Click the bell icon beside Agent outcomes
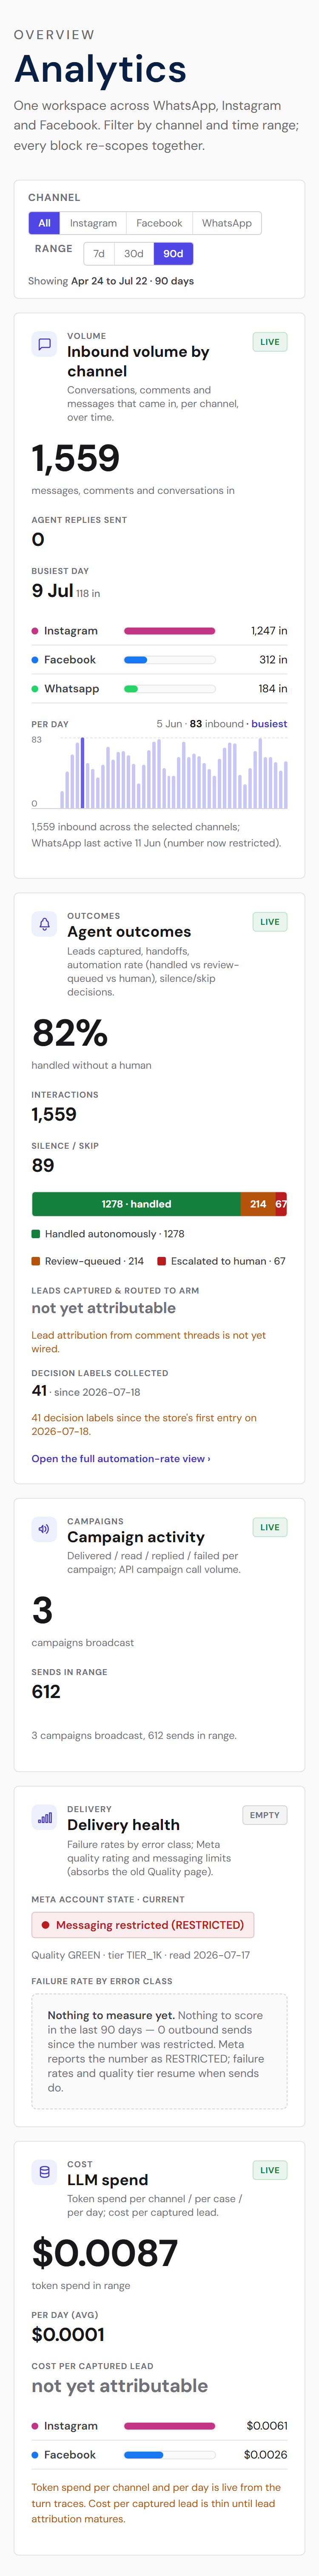 pyautogui.click(x=44, y=924)
